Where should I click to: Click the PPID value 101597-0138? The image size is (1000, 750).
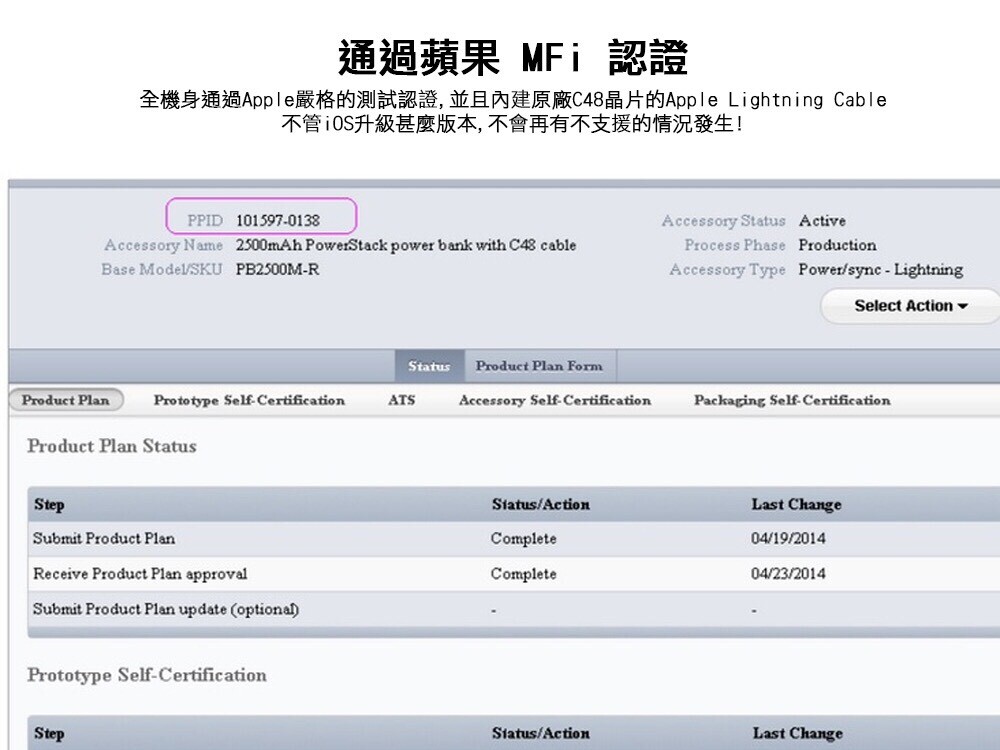[277, 221]
